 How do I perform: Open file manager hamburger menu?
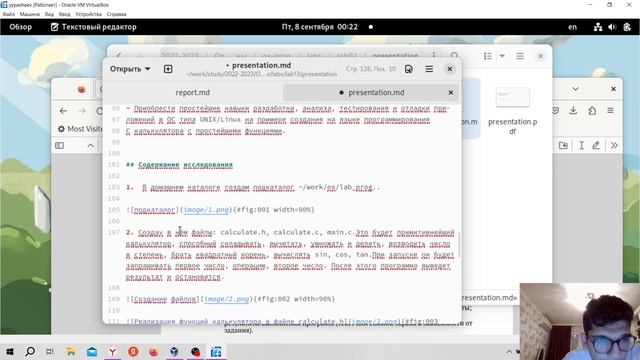(x=520, y=56)
